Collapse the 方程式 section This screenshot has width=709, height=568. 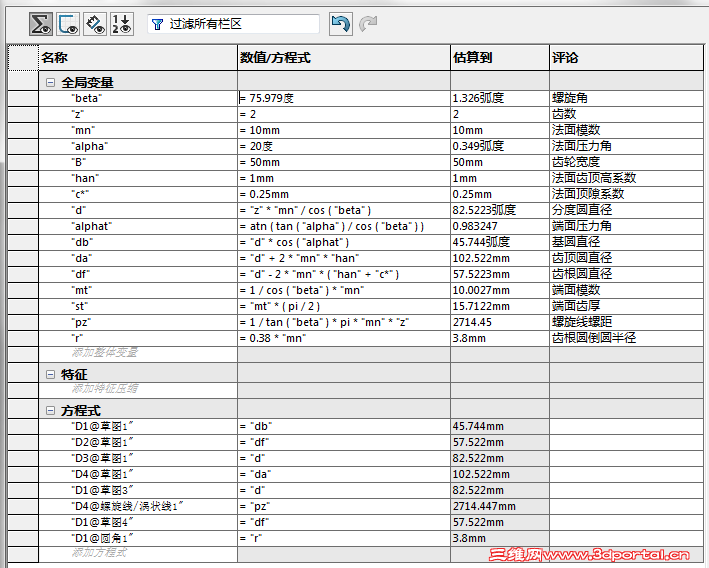click(x=51, y=411)
